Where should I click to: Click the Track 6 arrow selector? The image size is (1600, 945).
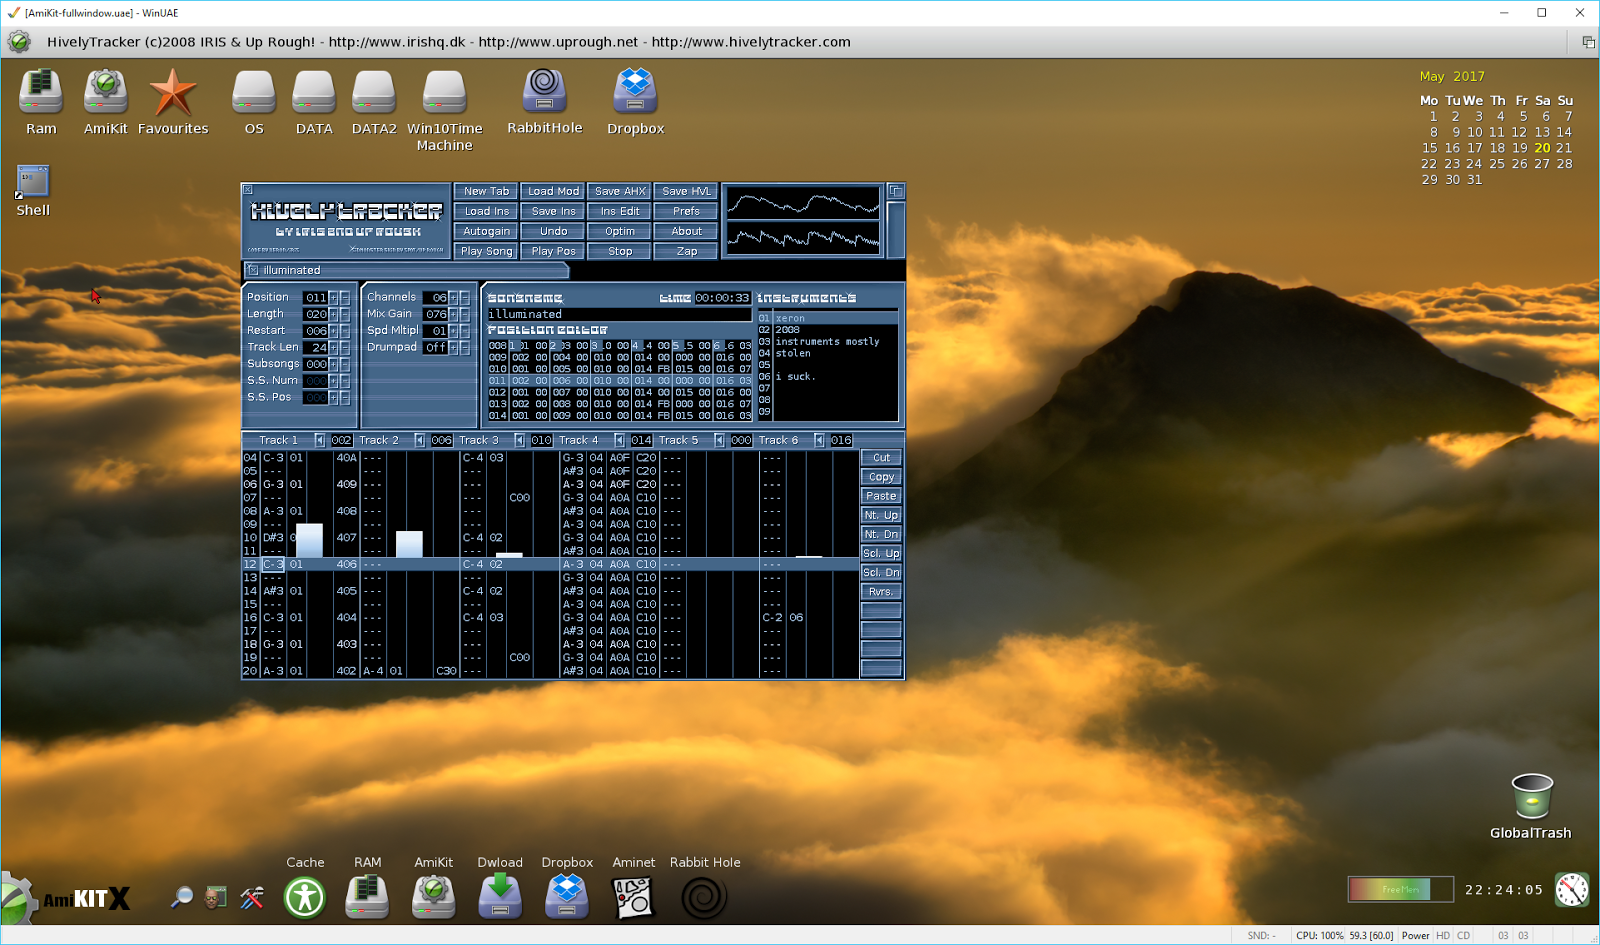coord(820,440)
